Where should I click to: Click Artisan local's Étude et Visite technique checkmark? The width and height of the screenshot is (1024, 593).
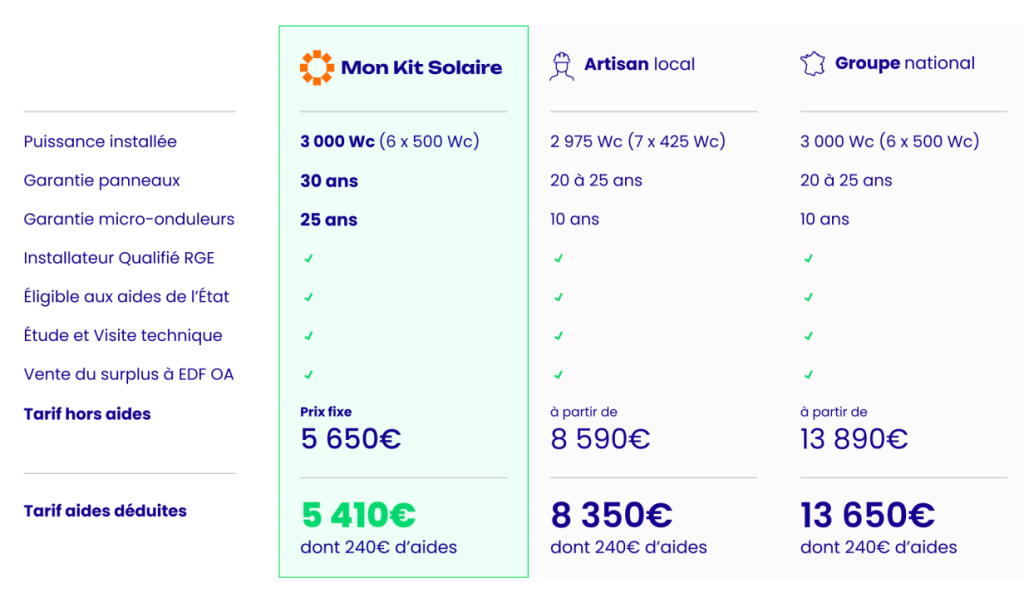coord(558,336)
